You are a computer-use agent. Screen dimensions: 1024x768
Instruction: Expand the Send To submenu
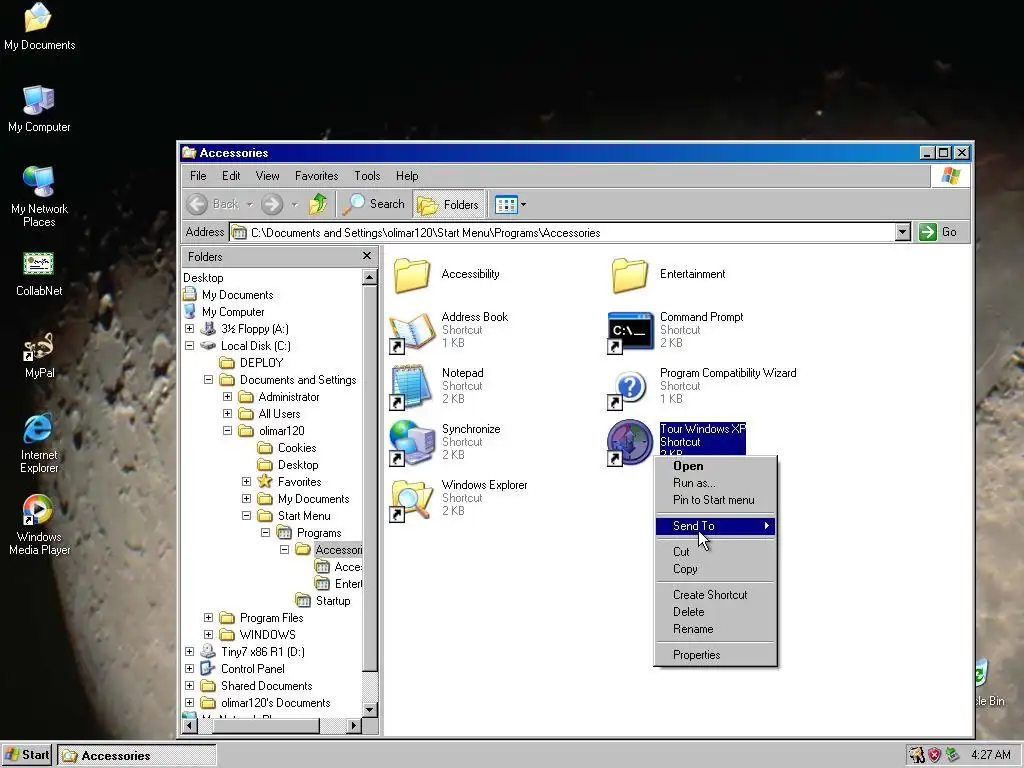(715, 526)
